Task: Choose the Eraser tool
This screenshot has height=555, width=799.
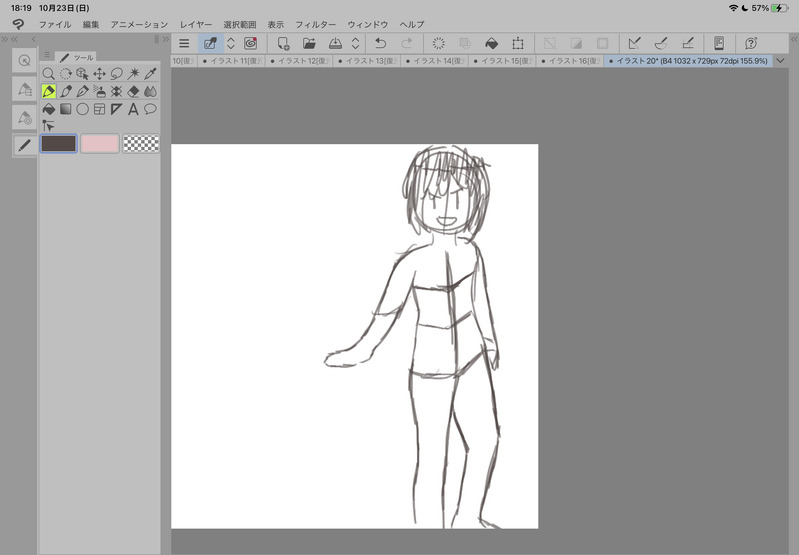Action: pos(133,91)
